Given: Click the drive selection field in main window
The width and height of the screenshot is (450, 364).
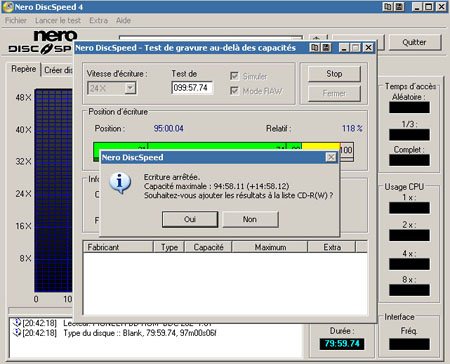Looking at the screenshot, I should coord(211,38).
